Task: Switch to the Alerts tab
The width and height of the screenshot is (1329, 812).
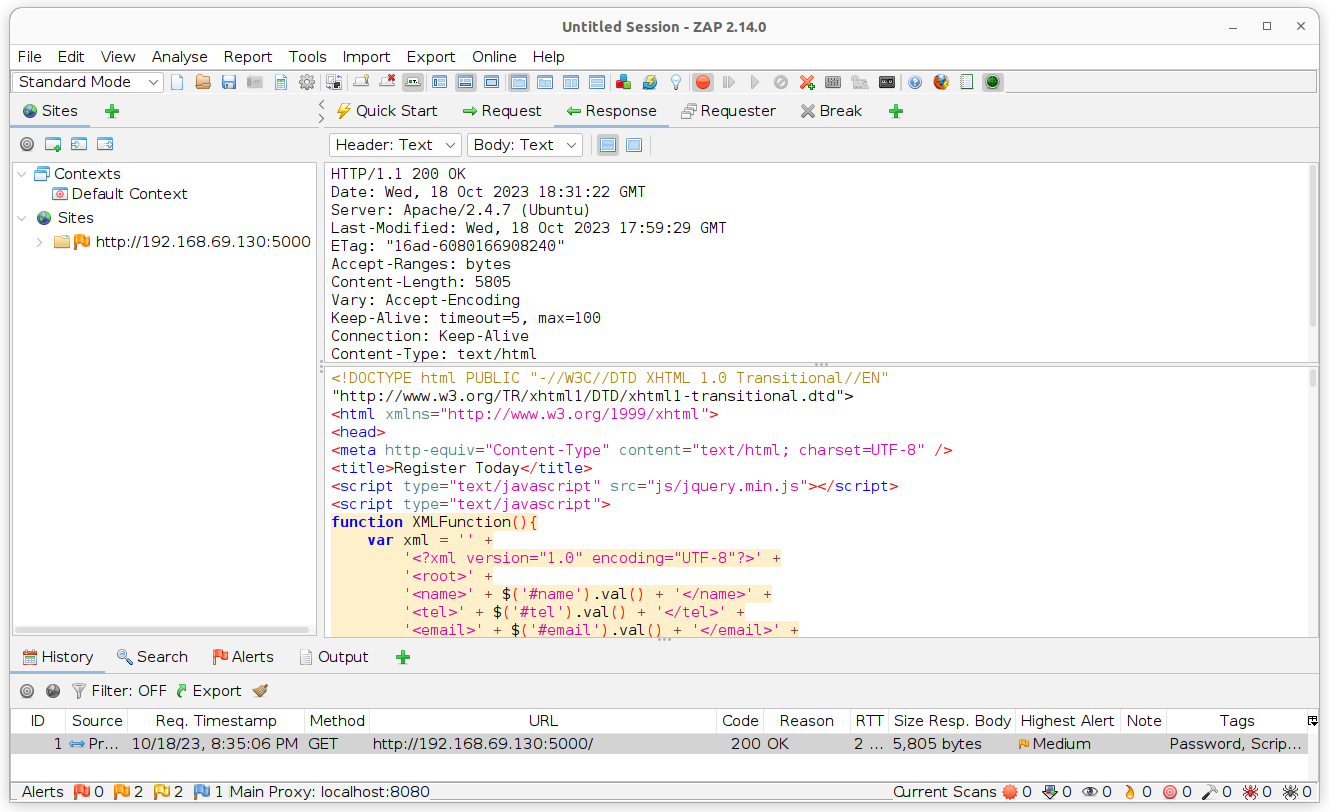Action: pyautogui.click(x=243, y=657)
